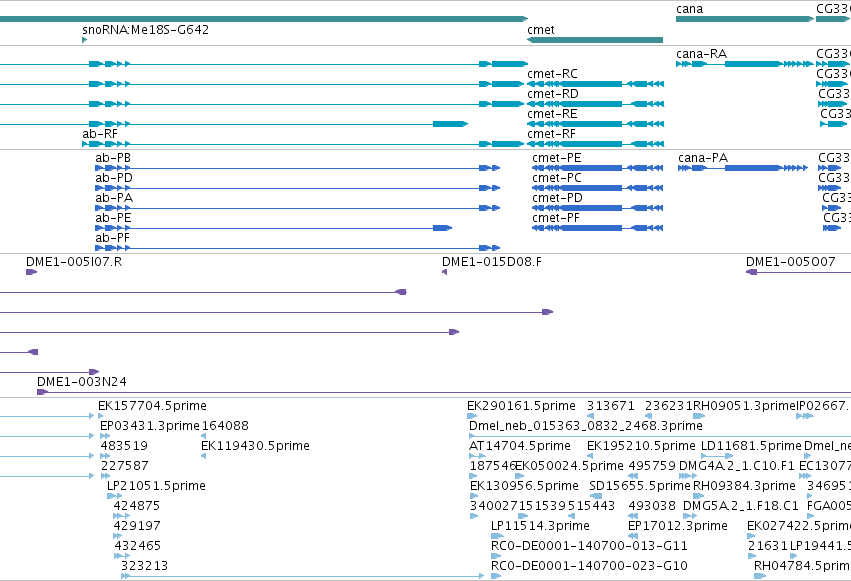Select the ab-RF transcript label
Screen dimensions: 851x581
pyautogui.click(x=100, y=133)
